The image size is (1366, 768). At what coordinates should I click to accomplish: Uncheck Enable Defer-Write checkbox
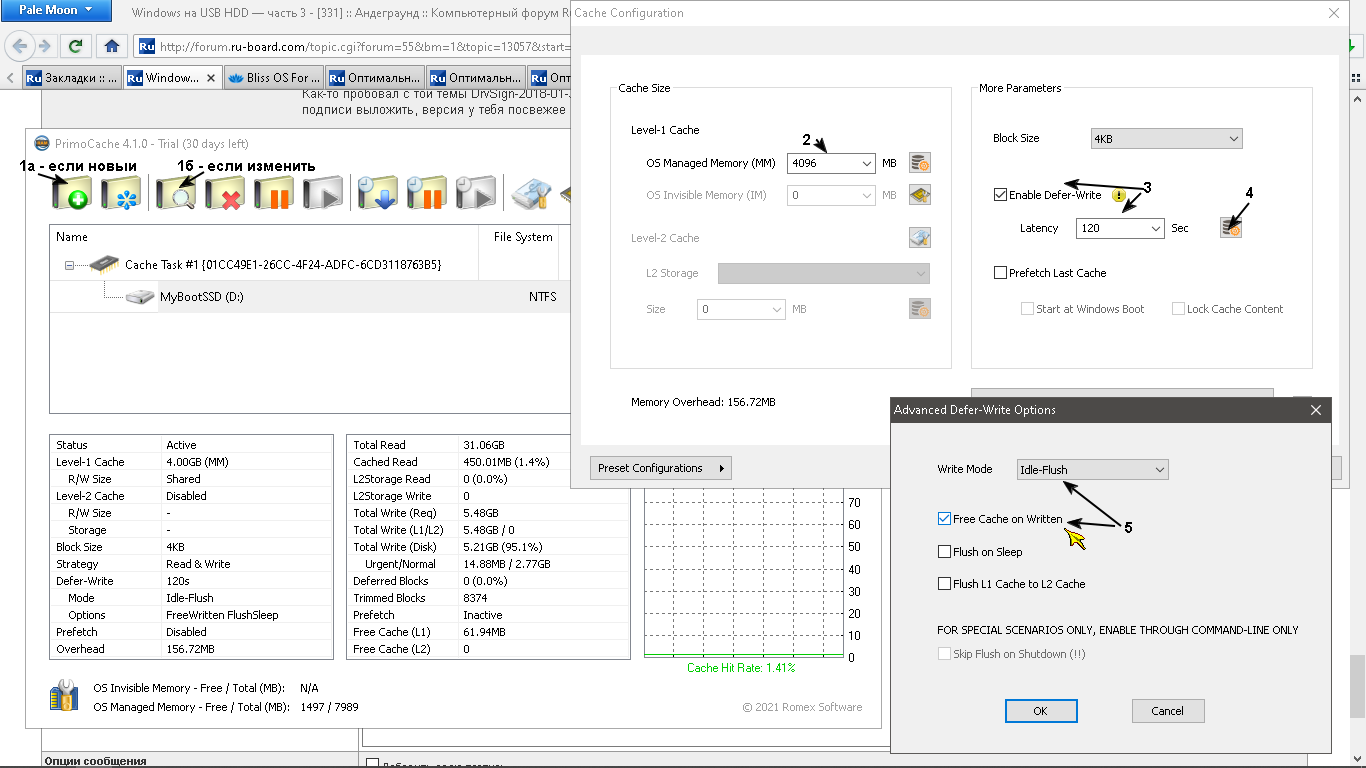(1000, 195)
